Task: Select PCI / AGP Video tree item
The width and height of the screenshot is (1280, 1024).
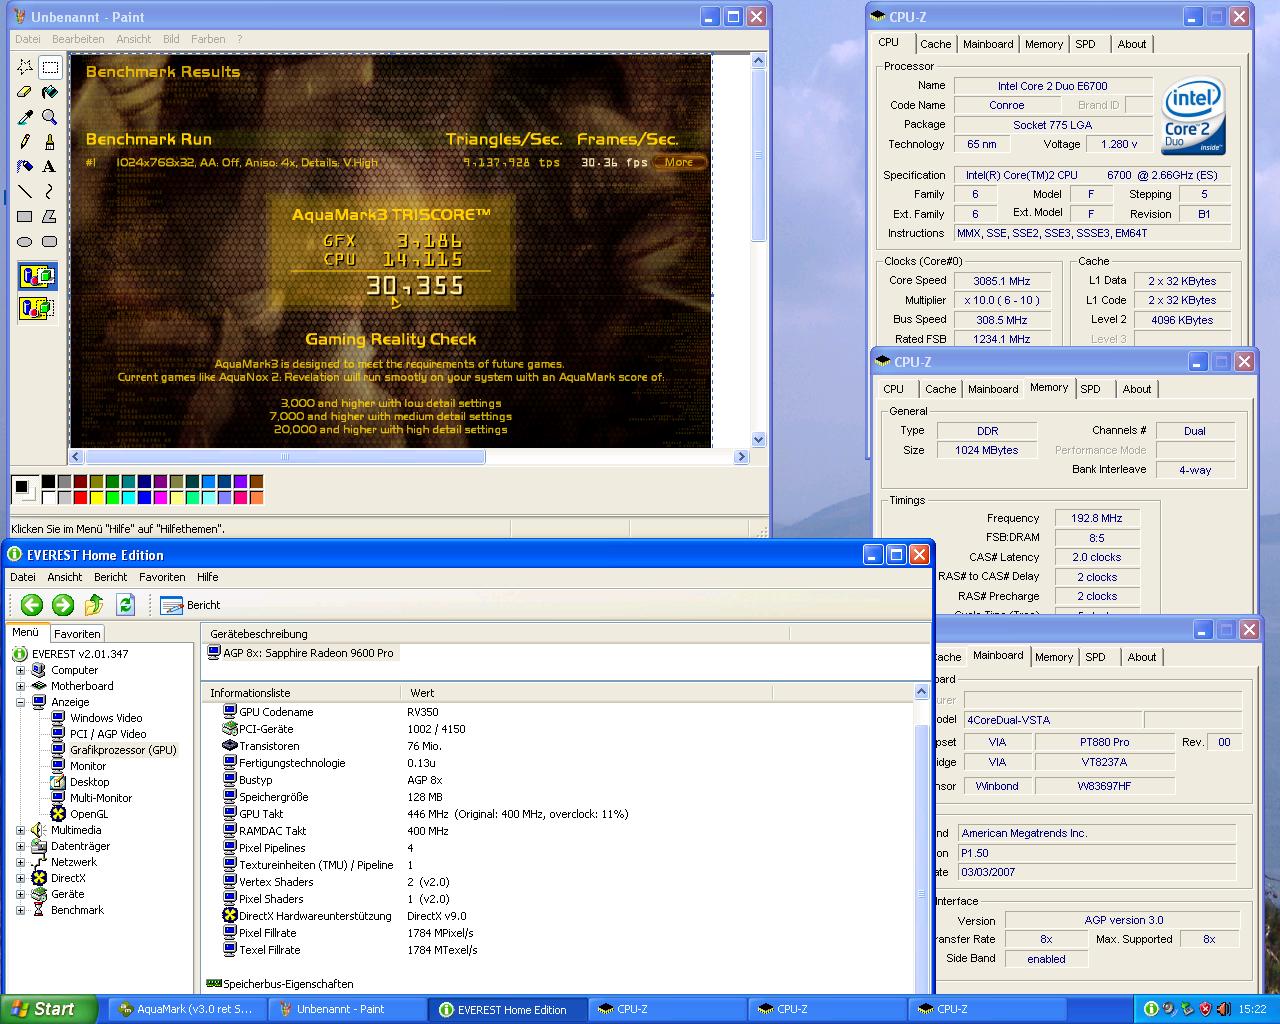Action: 108,734
